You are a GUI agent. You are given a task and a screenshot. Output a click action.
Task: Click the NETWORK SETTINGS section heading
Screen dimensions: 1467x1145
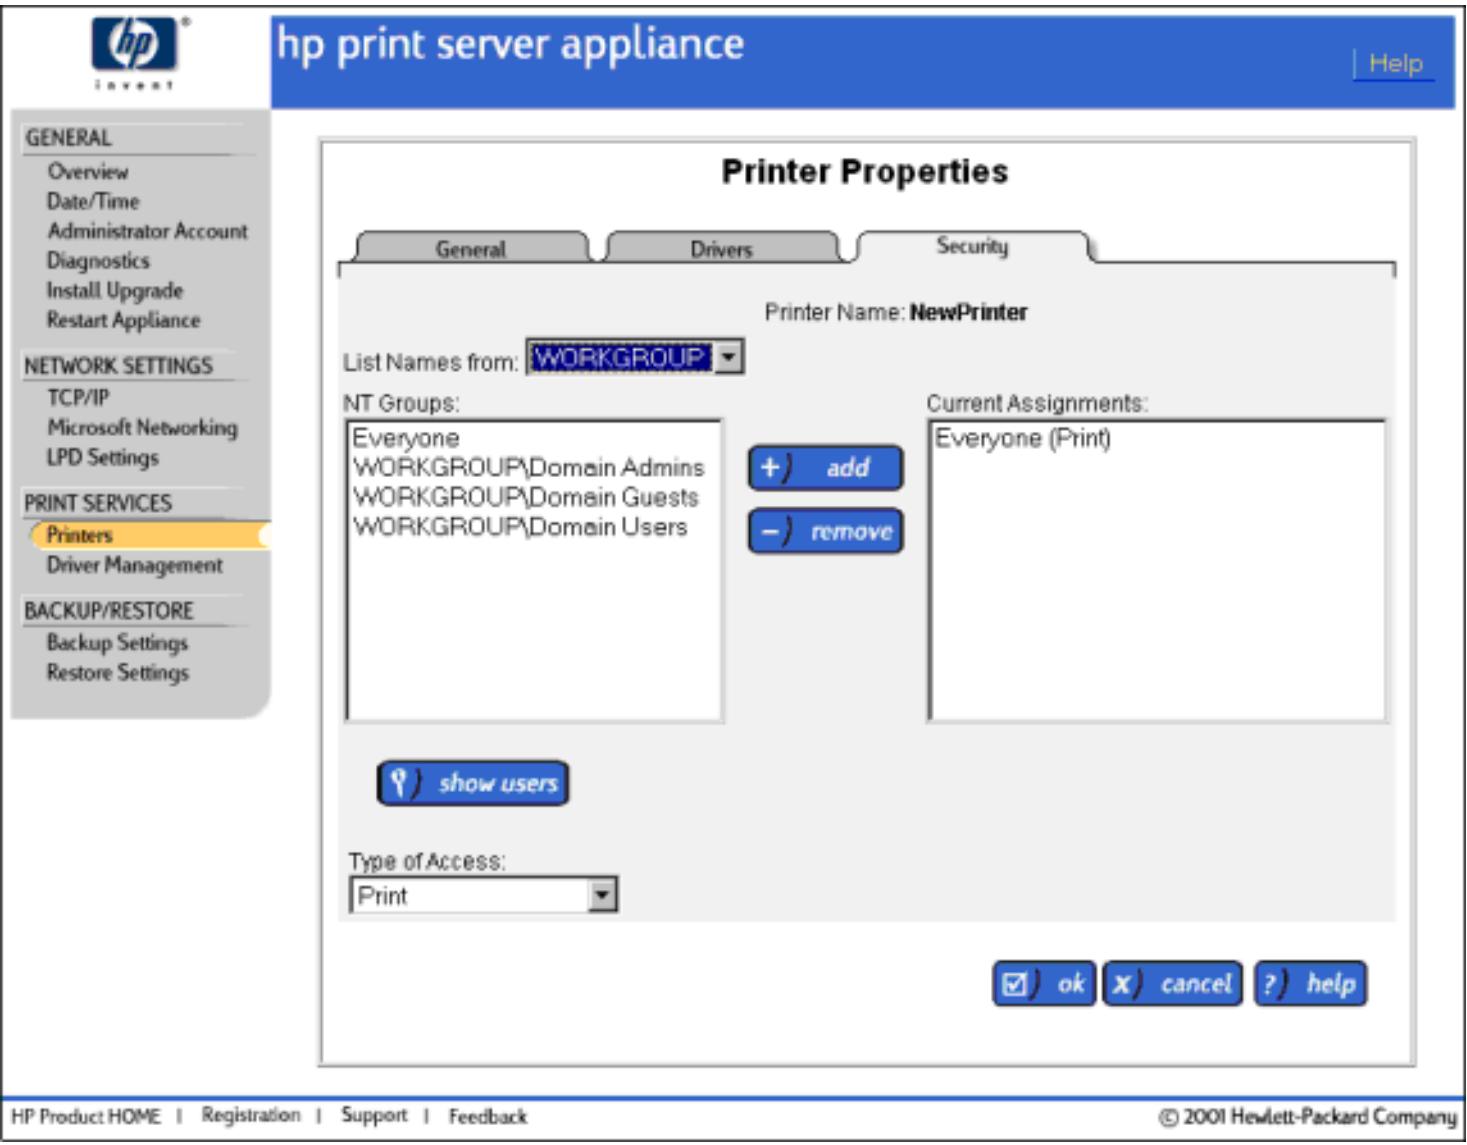(x=118, y=366)
